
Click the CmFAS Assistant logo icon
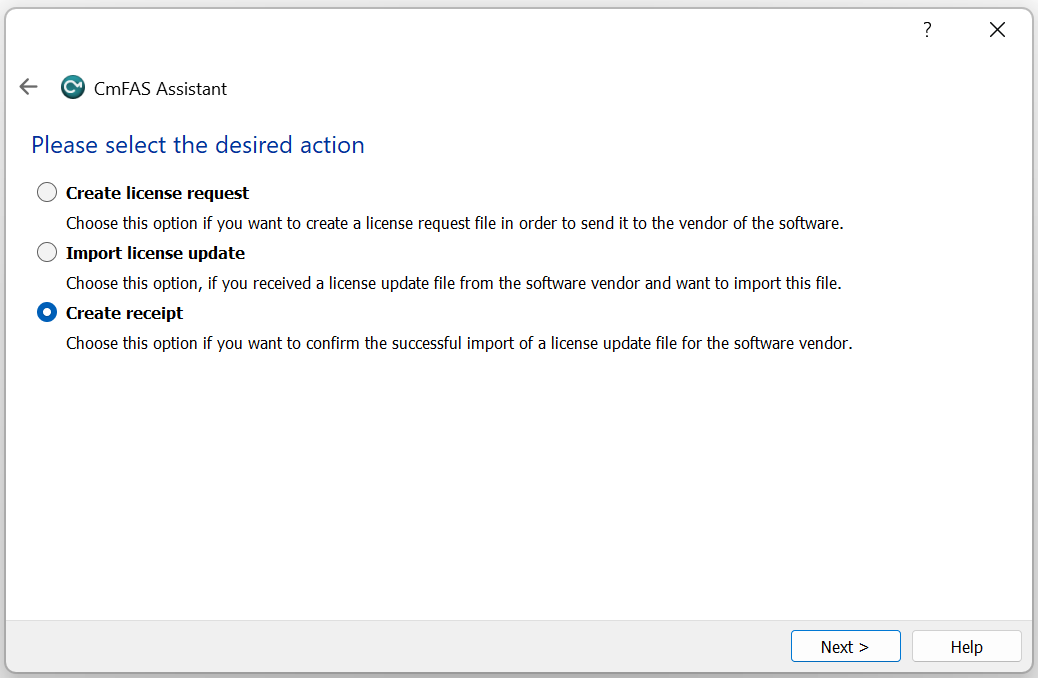[x=72, y=88]
